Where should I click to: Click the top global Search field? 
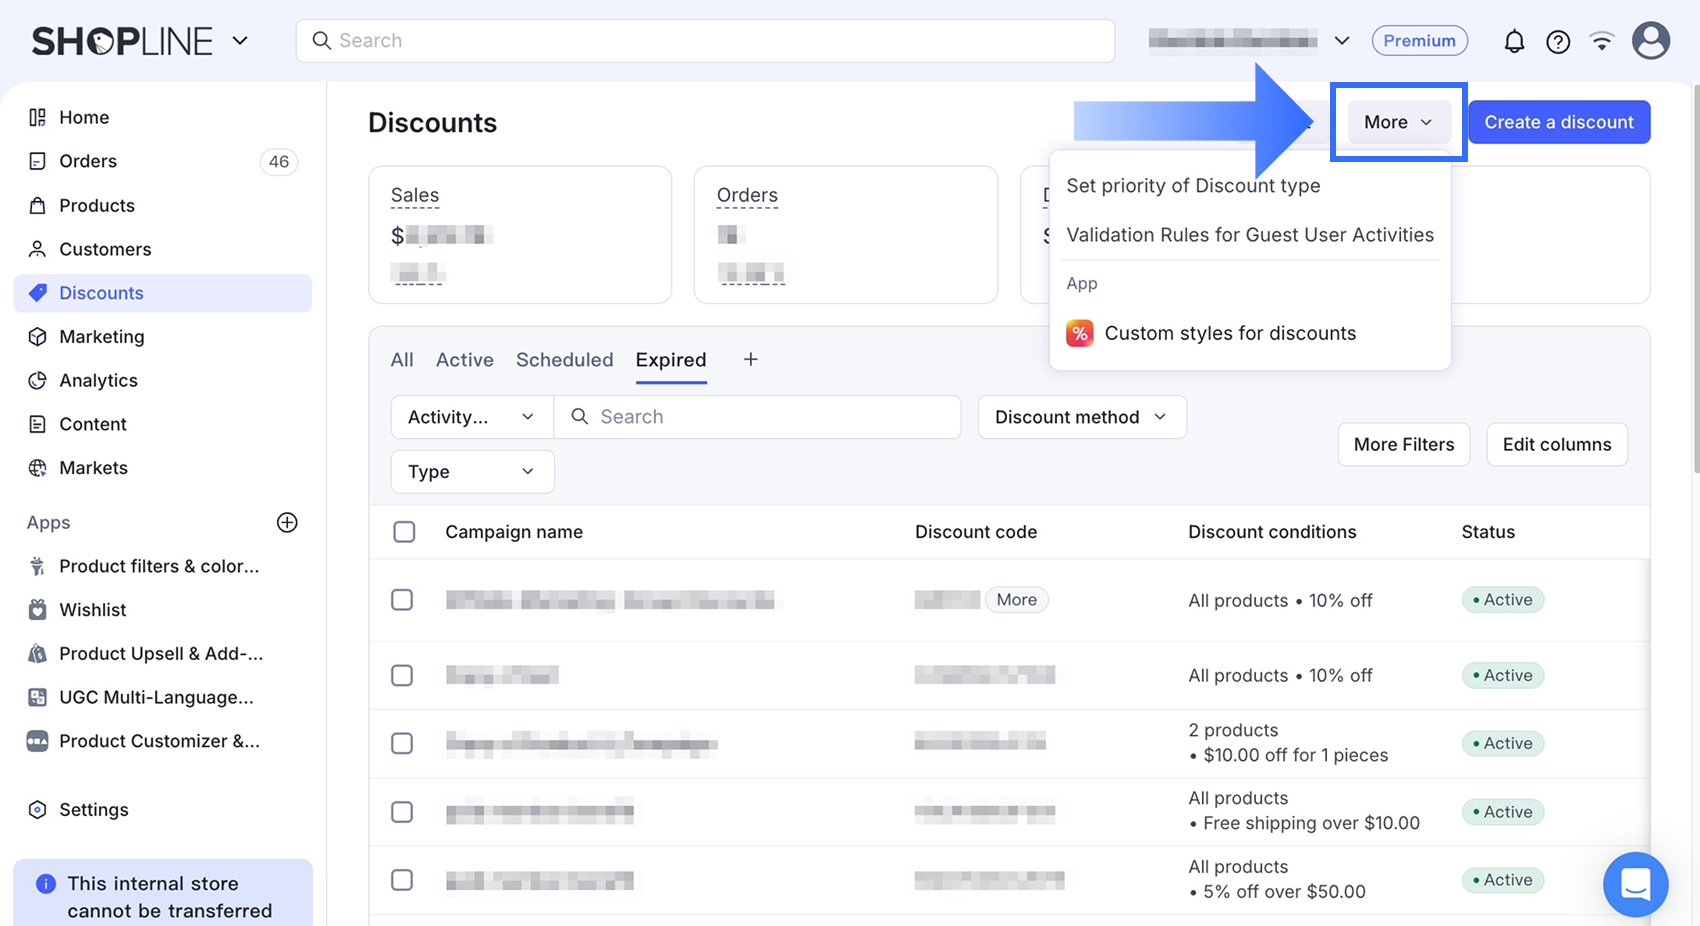click(x=705, y=41)
